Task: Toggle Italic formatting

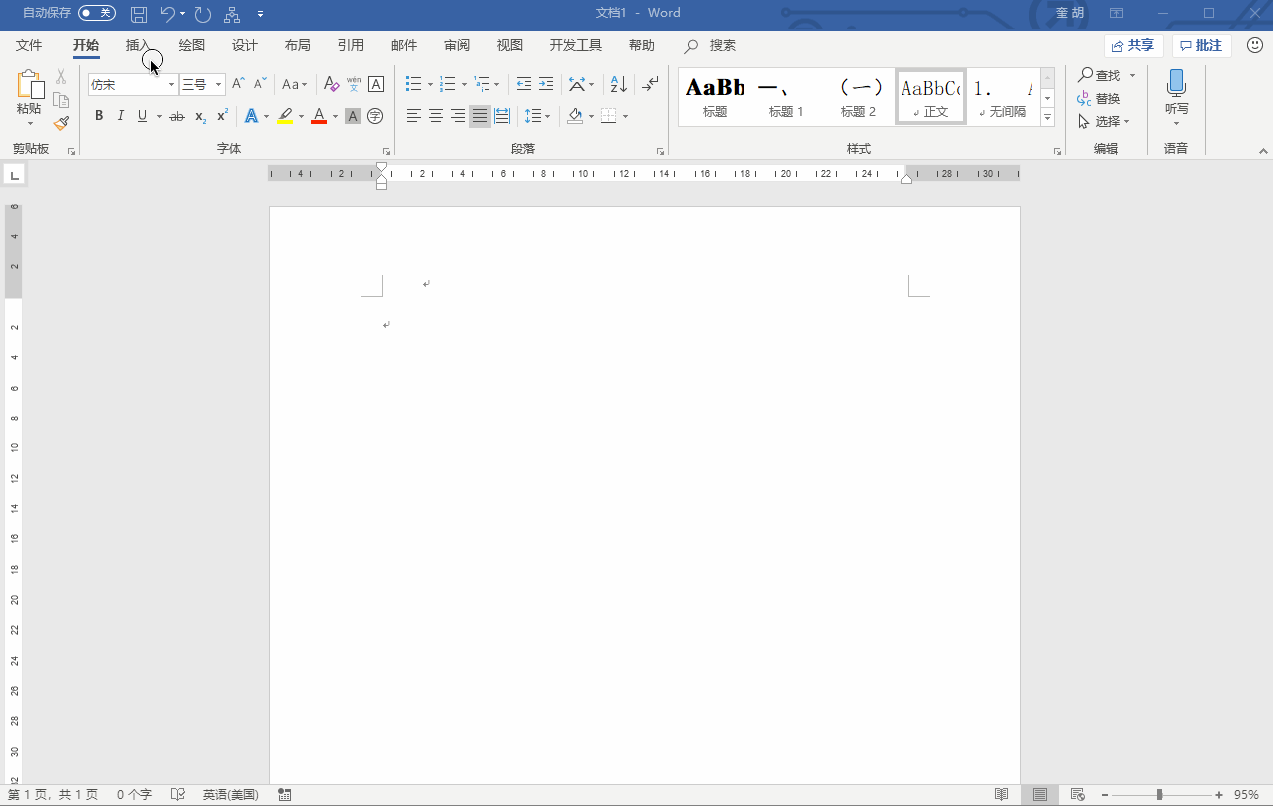Action: [121, 116]
